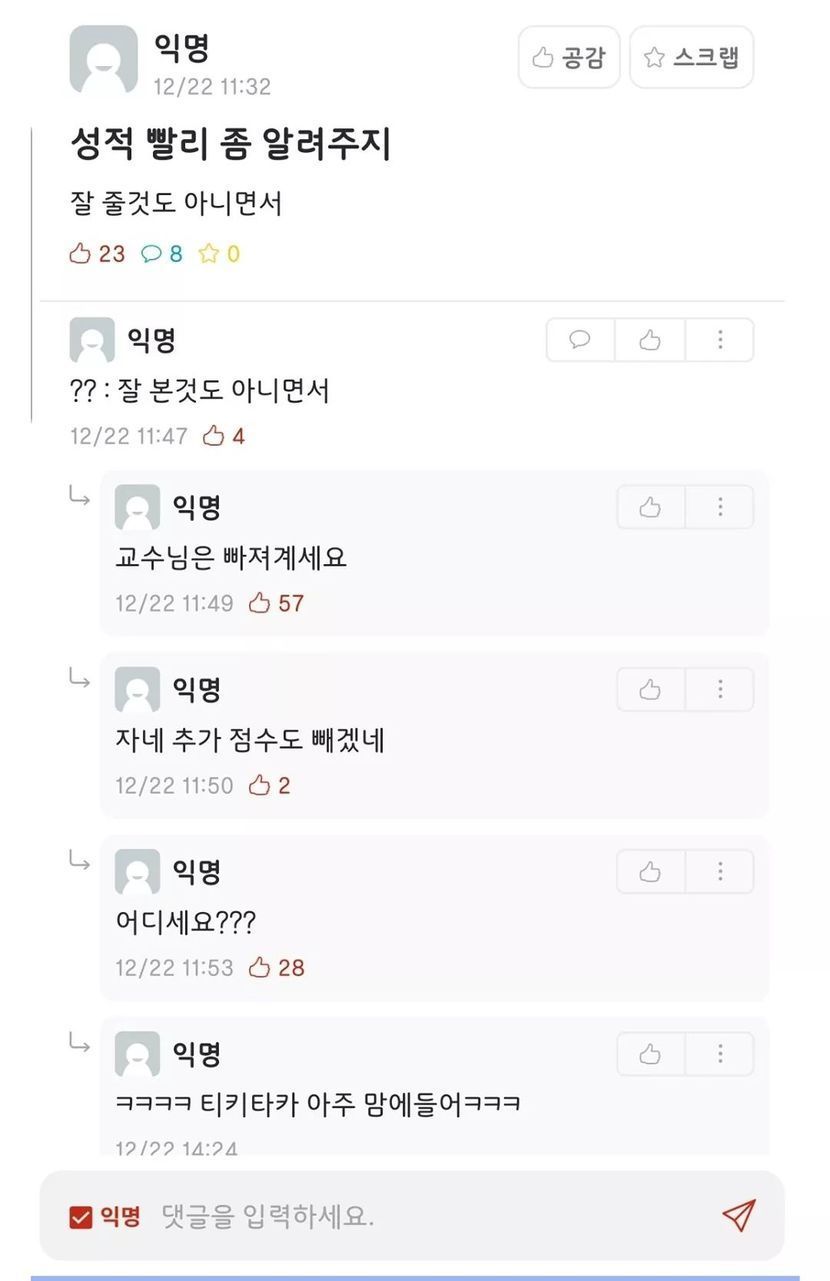Like the '잘 본것도 아니면서' comment
Screen dimensions: 830x1281
[650, 340]
